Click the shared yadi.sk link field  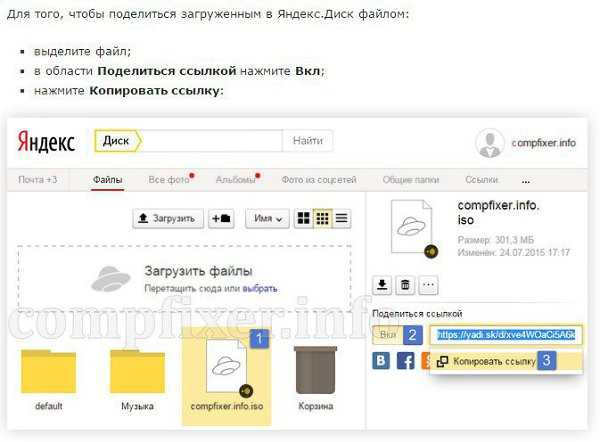[x=506, y=335]
